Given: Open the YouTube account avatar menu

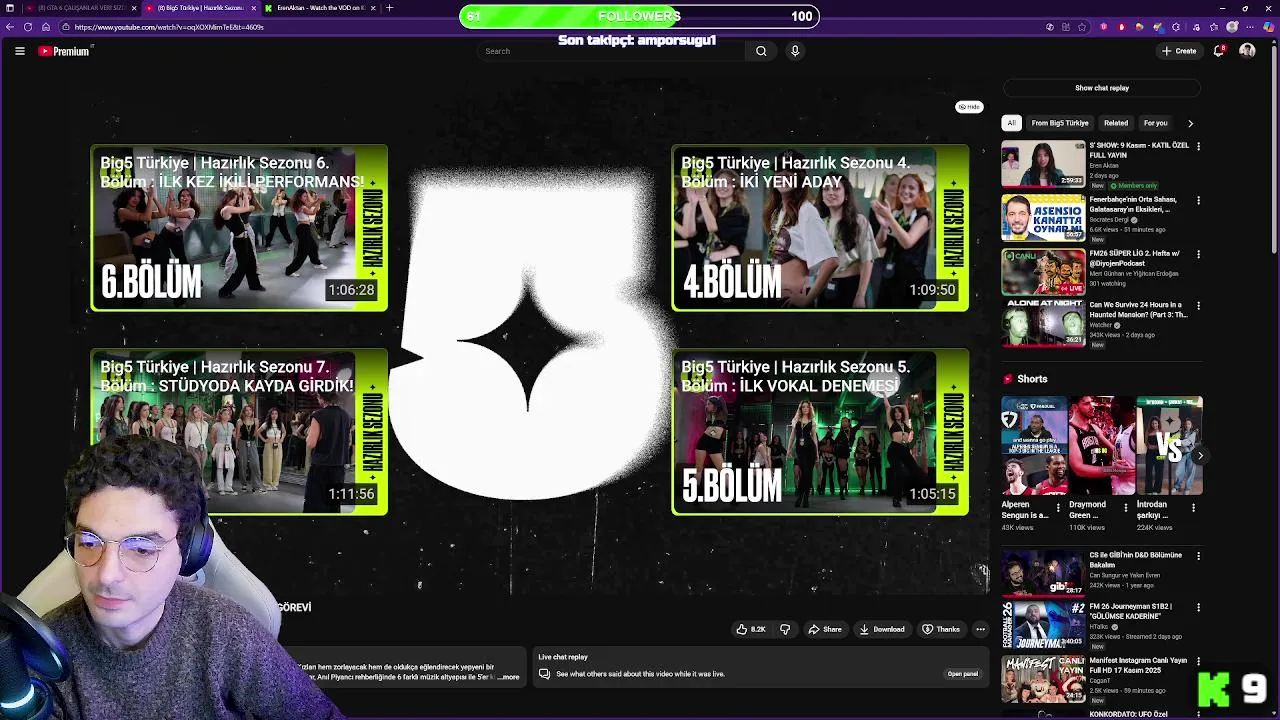Looking at the screenshot, I should pos(1247,51).
